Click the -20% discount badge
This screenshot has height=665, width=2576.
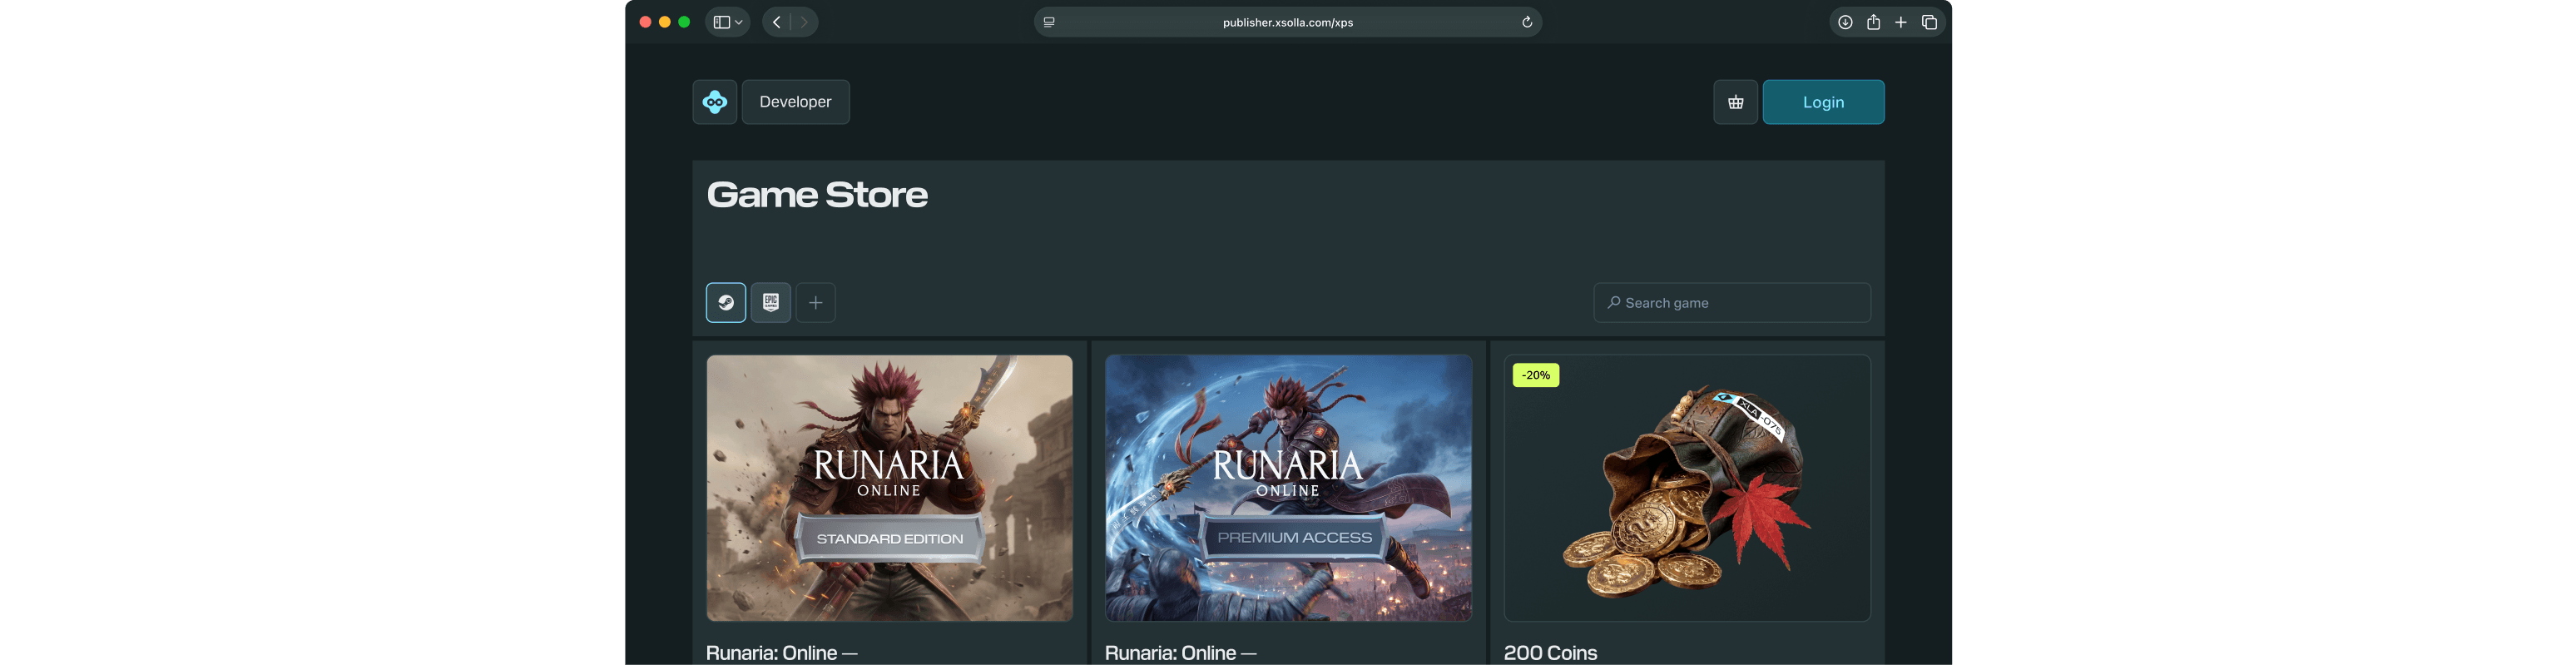click(1536, 375)
